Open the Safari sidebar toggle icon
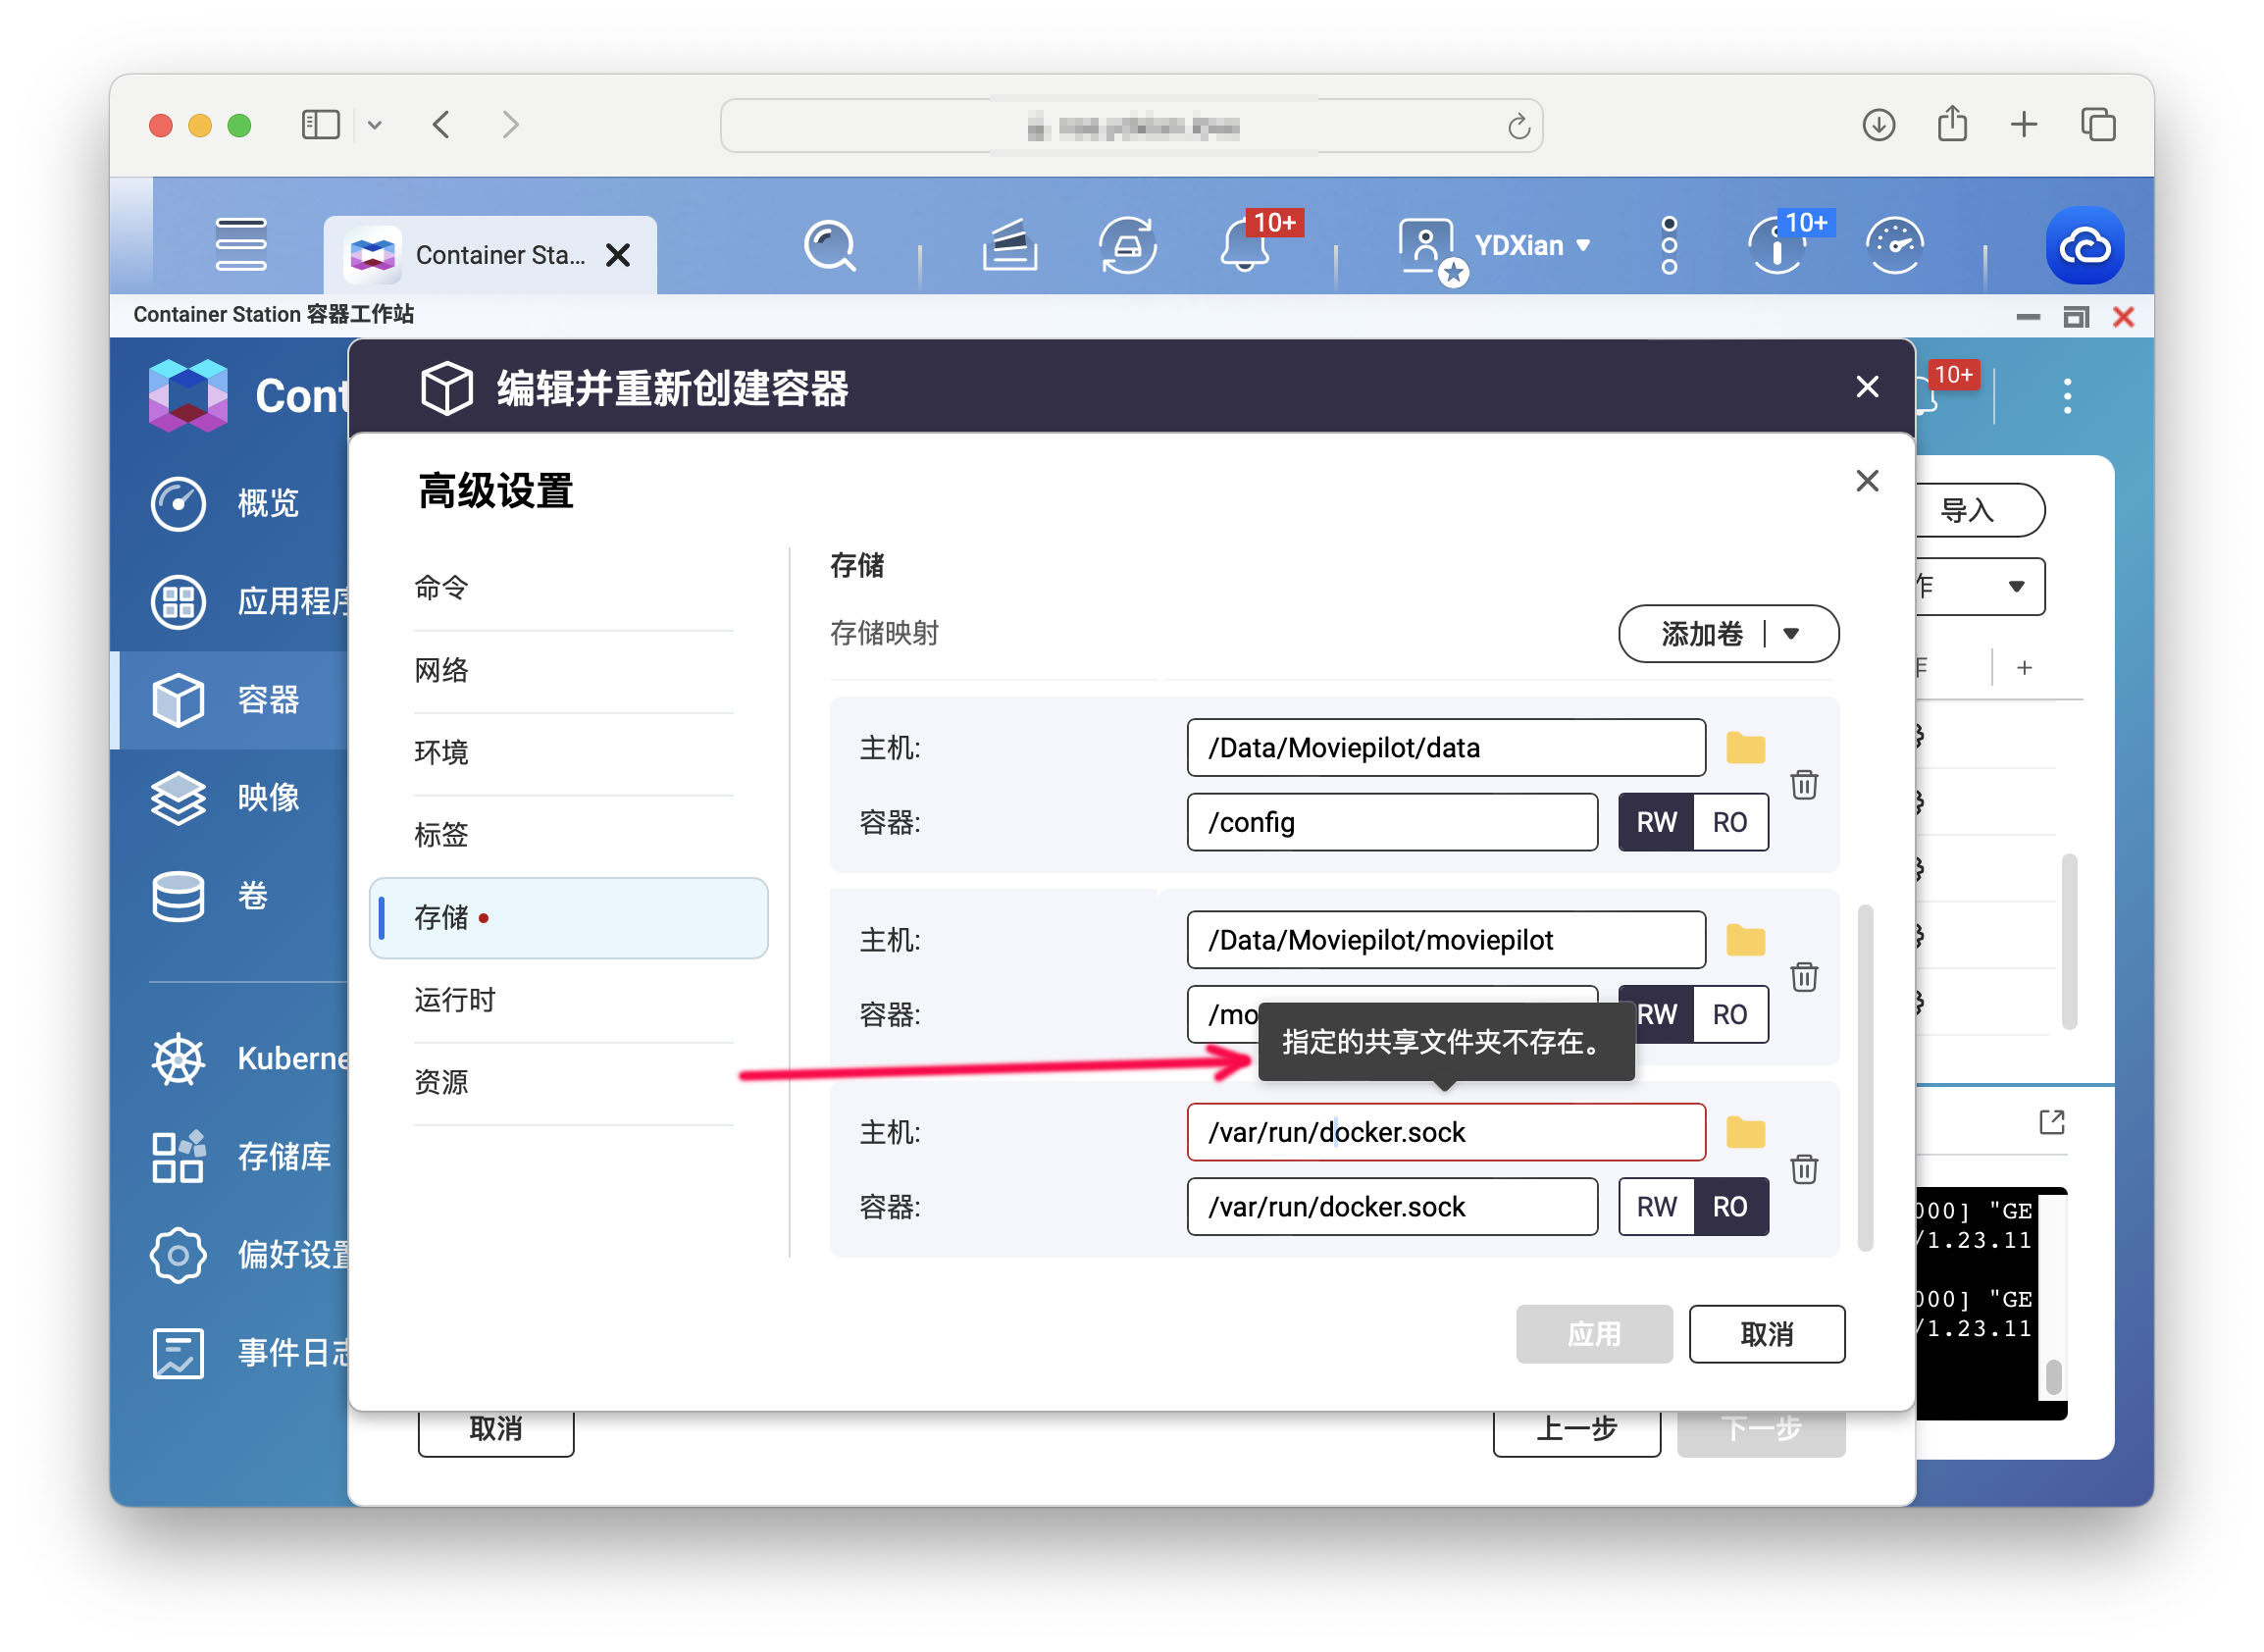The height and width of the screenshot is (1652, 2264). pos(321,124)
